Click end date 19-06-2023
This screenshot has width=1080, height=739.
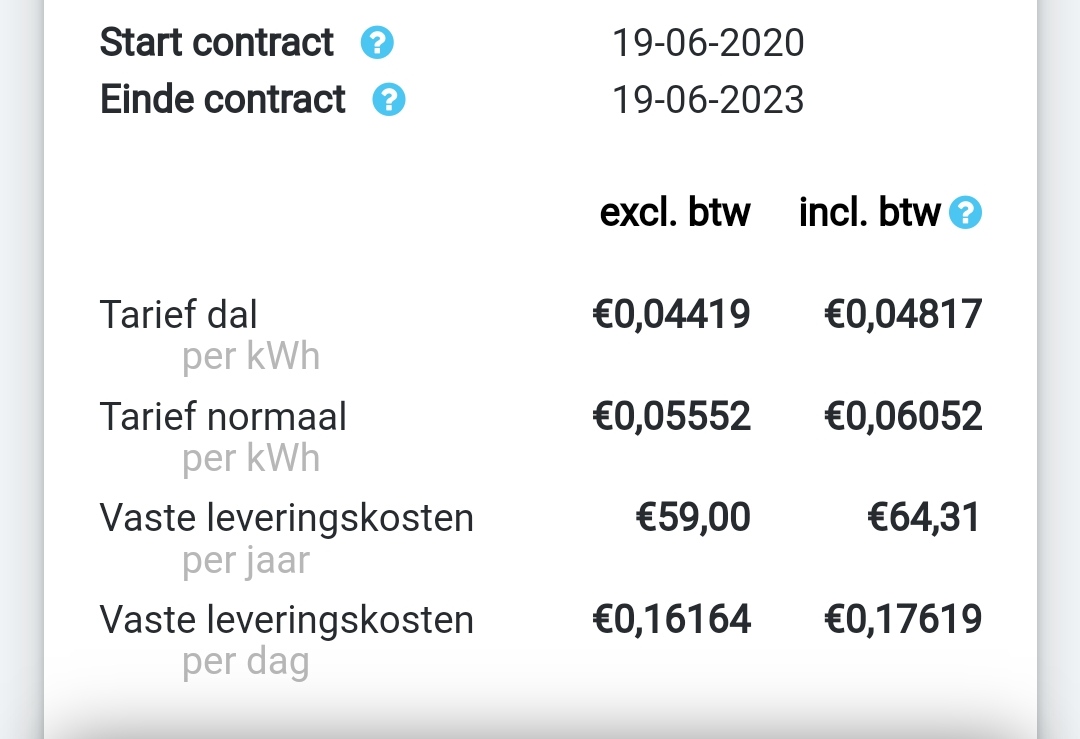[708, 100]
